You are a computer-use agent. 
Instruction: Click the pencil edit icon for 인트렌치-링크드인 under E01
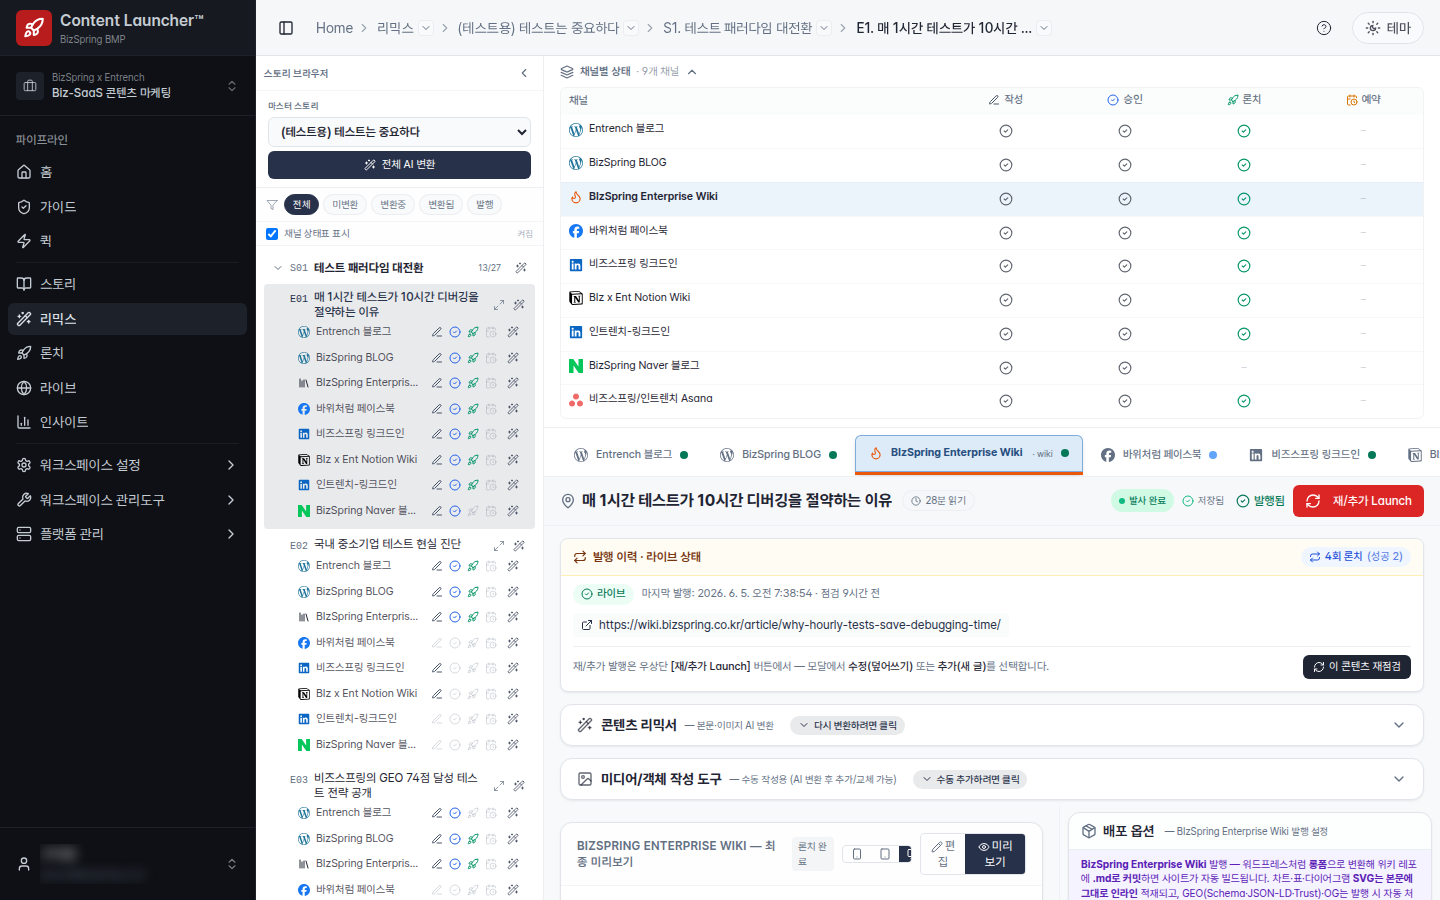(437, 485)
